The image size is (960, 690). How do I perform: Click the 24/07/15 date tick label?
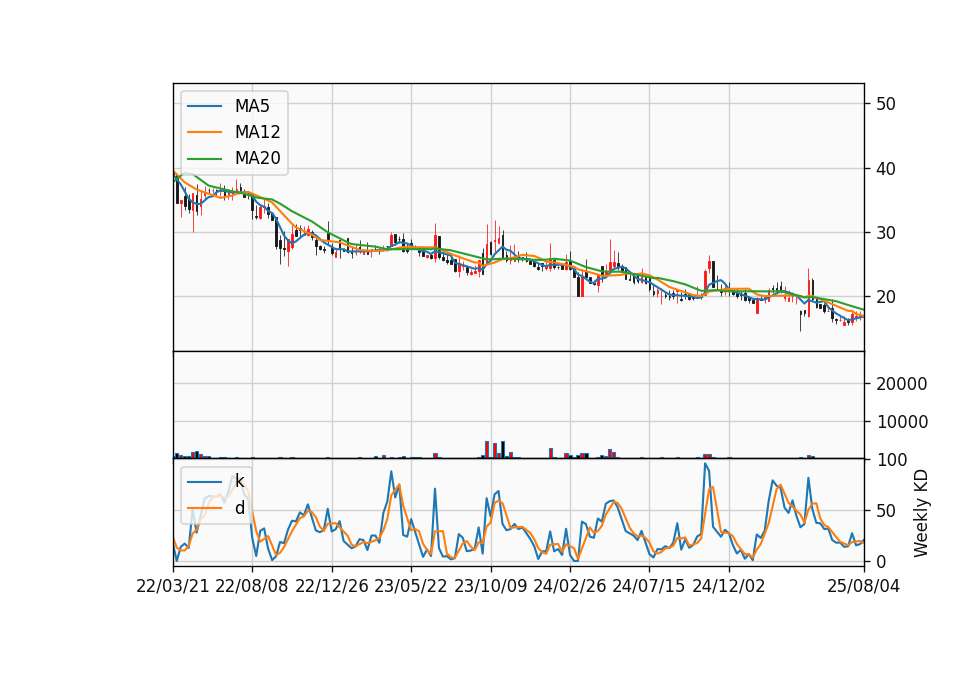(x=648, y=586)
